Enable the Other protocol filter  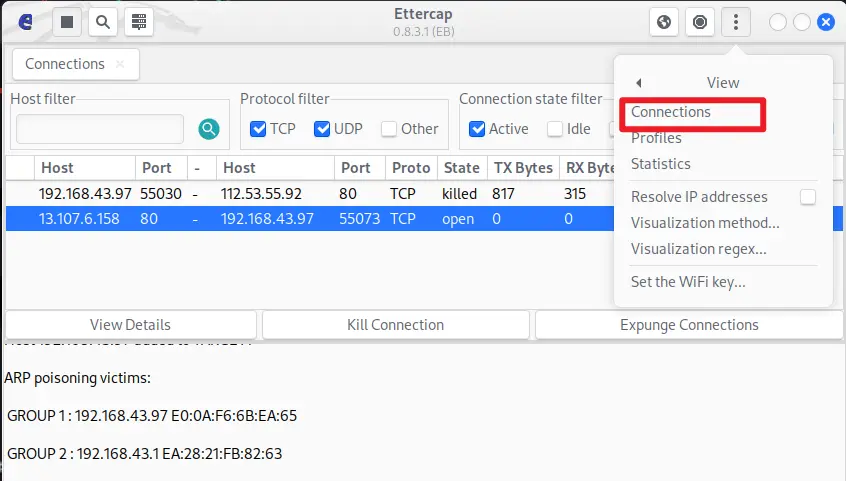386,128
